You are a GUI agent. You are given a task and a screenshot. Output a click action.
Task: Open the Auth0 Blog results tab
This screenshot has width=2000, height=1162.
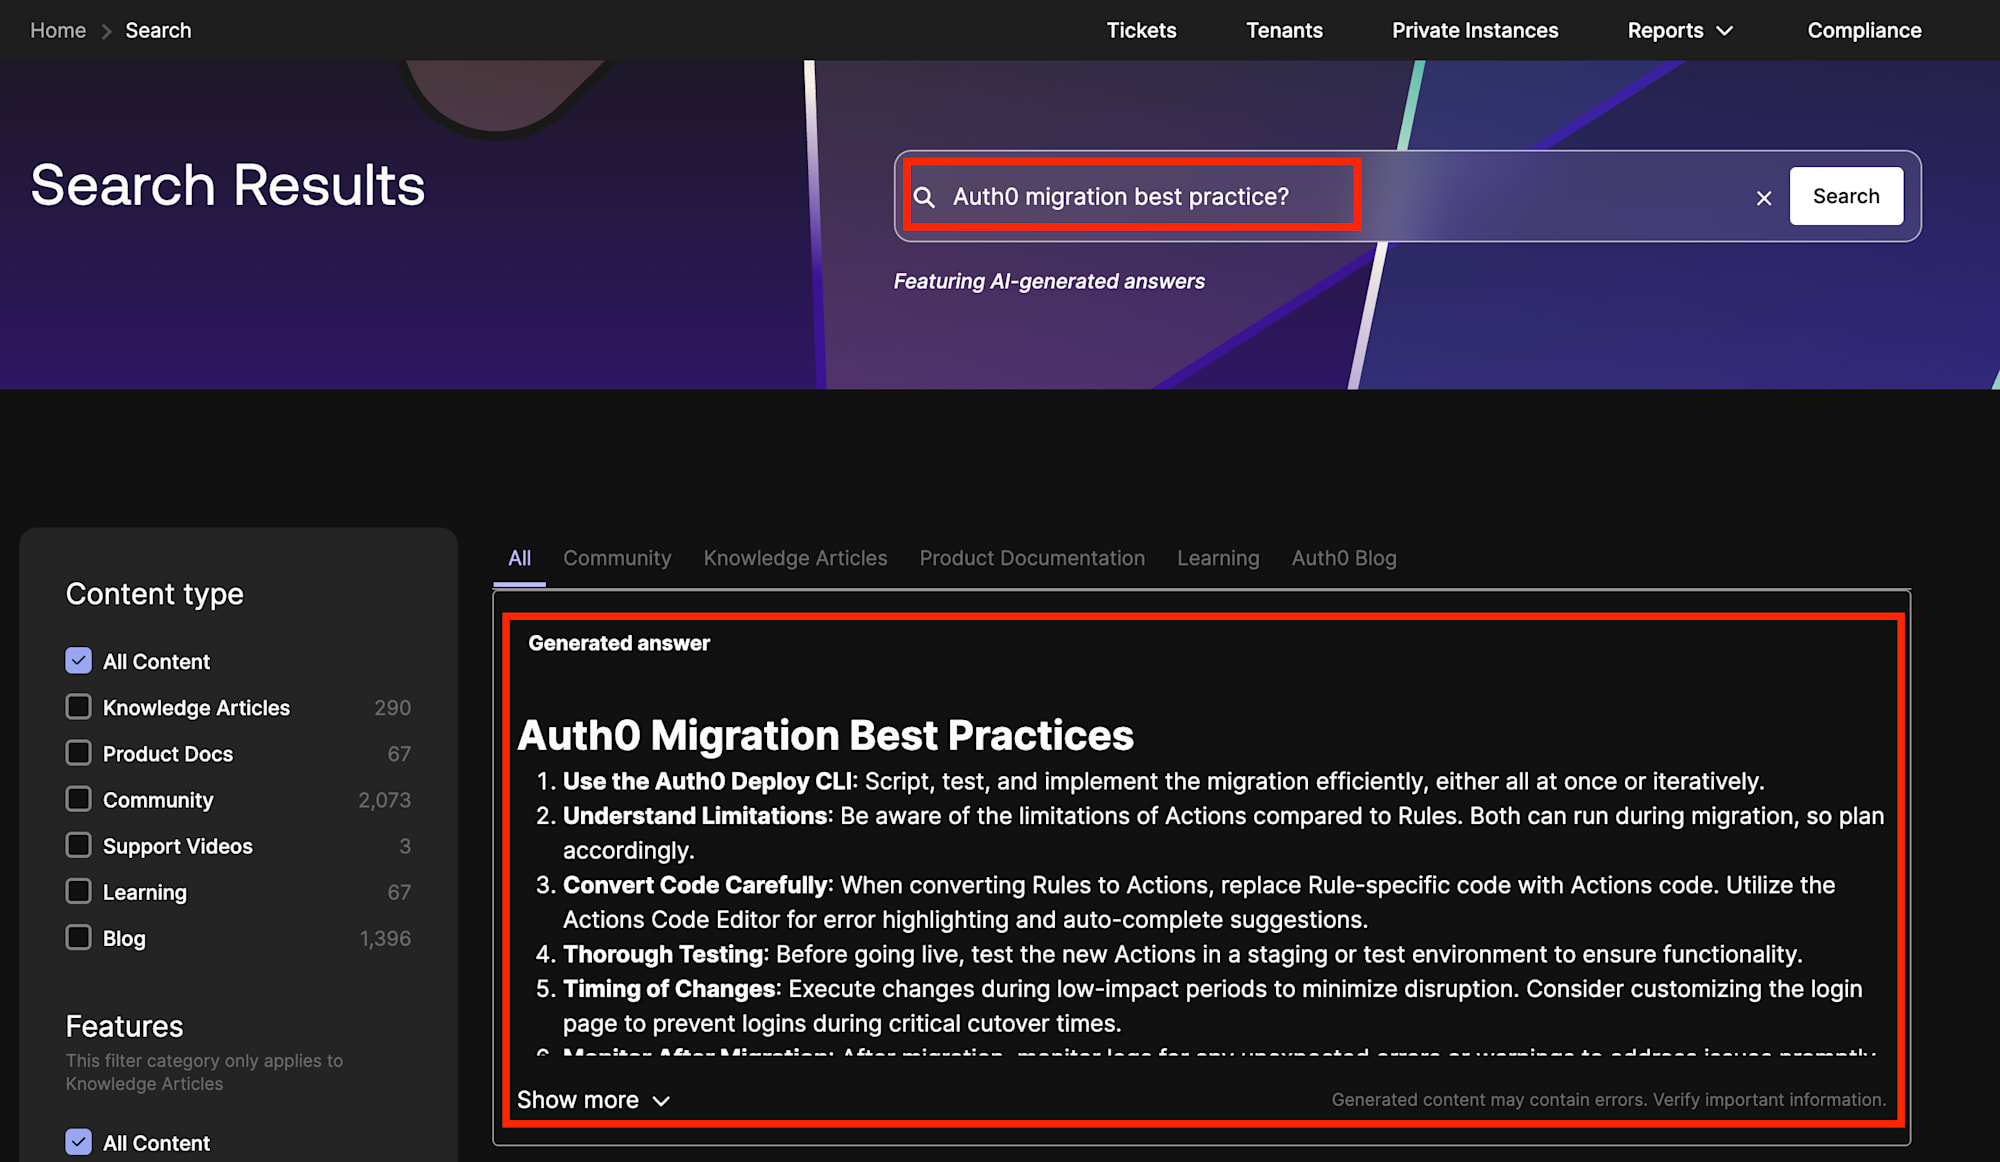click(x=1343, y=558)
